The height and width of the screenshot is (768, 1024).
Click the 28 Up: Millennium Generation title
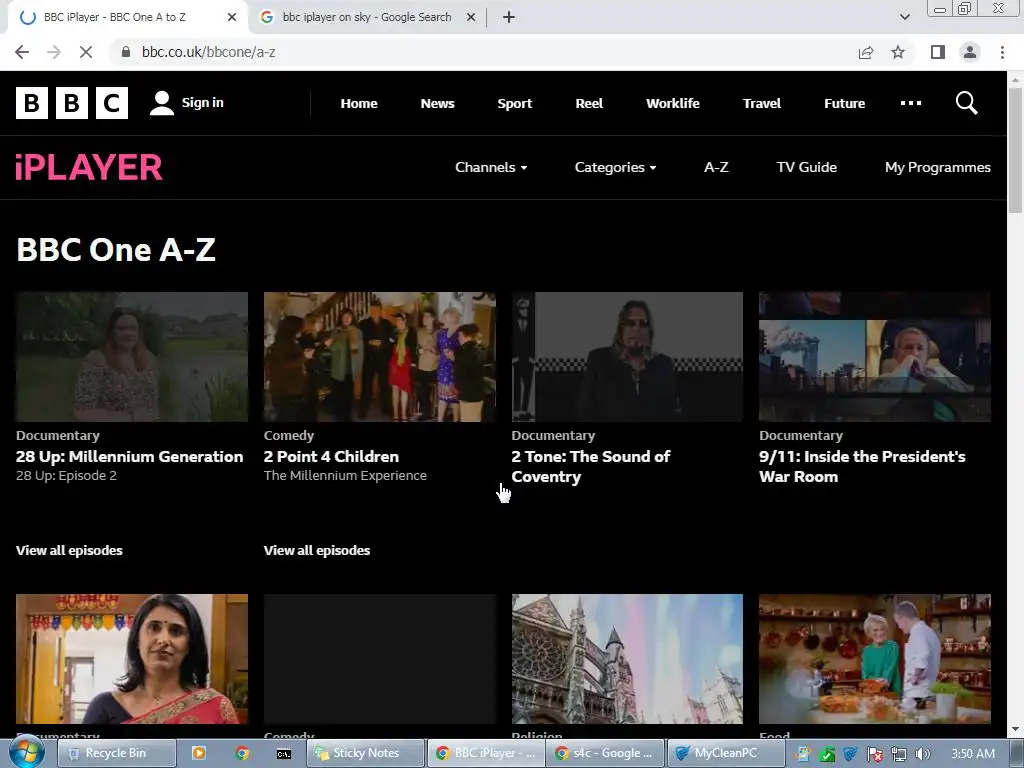click(x=129, y=456)
